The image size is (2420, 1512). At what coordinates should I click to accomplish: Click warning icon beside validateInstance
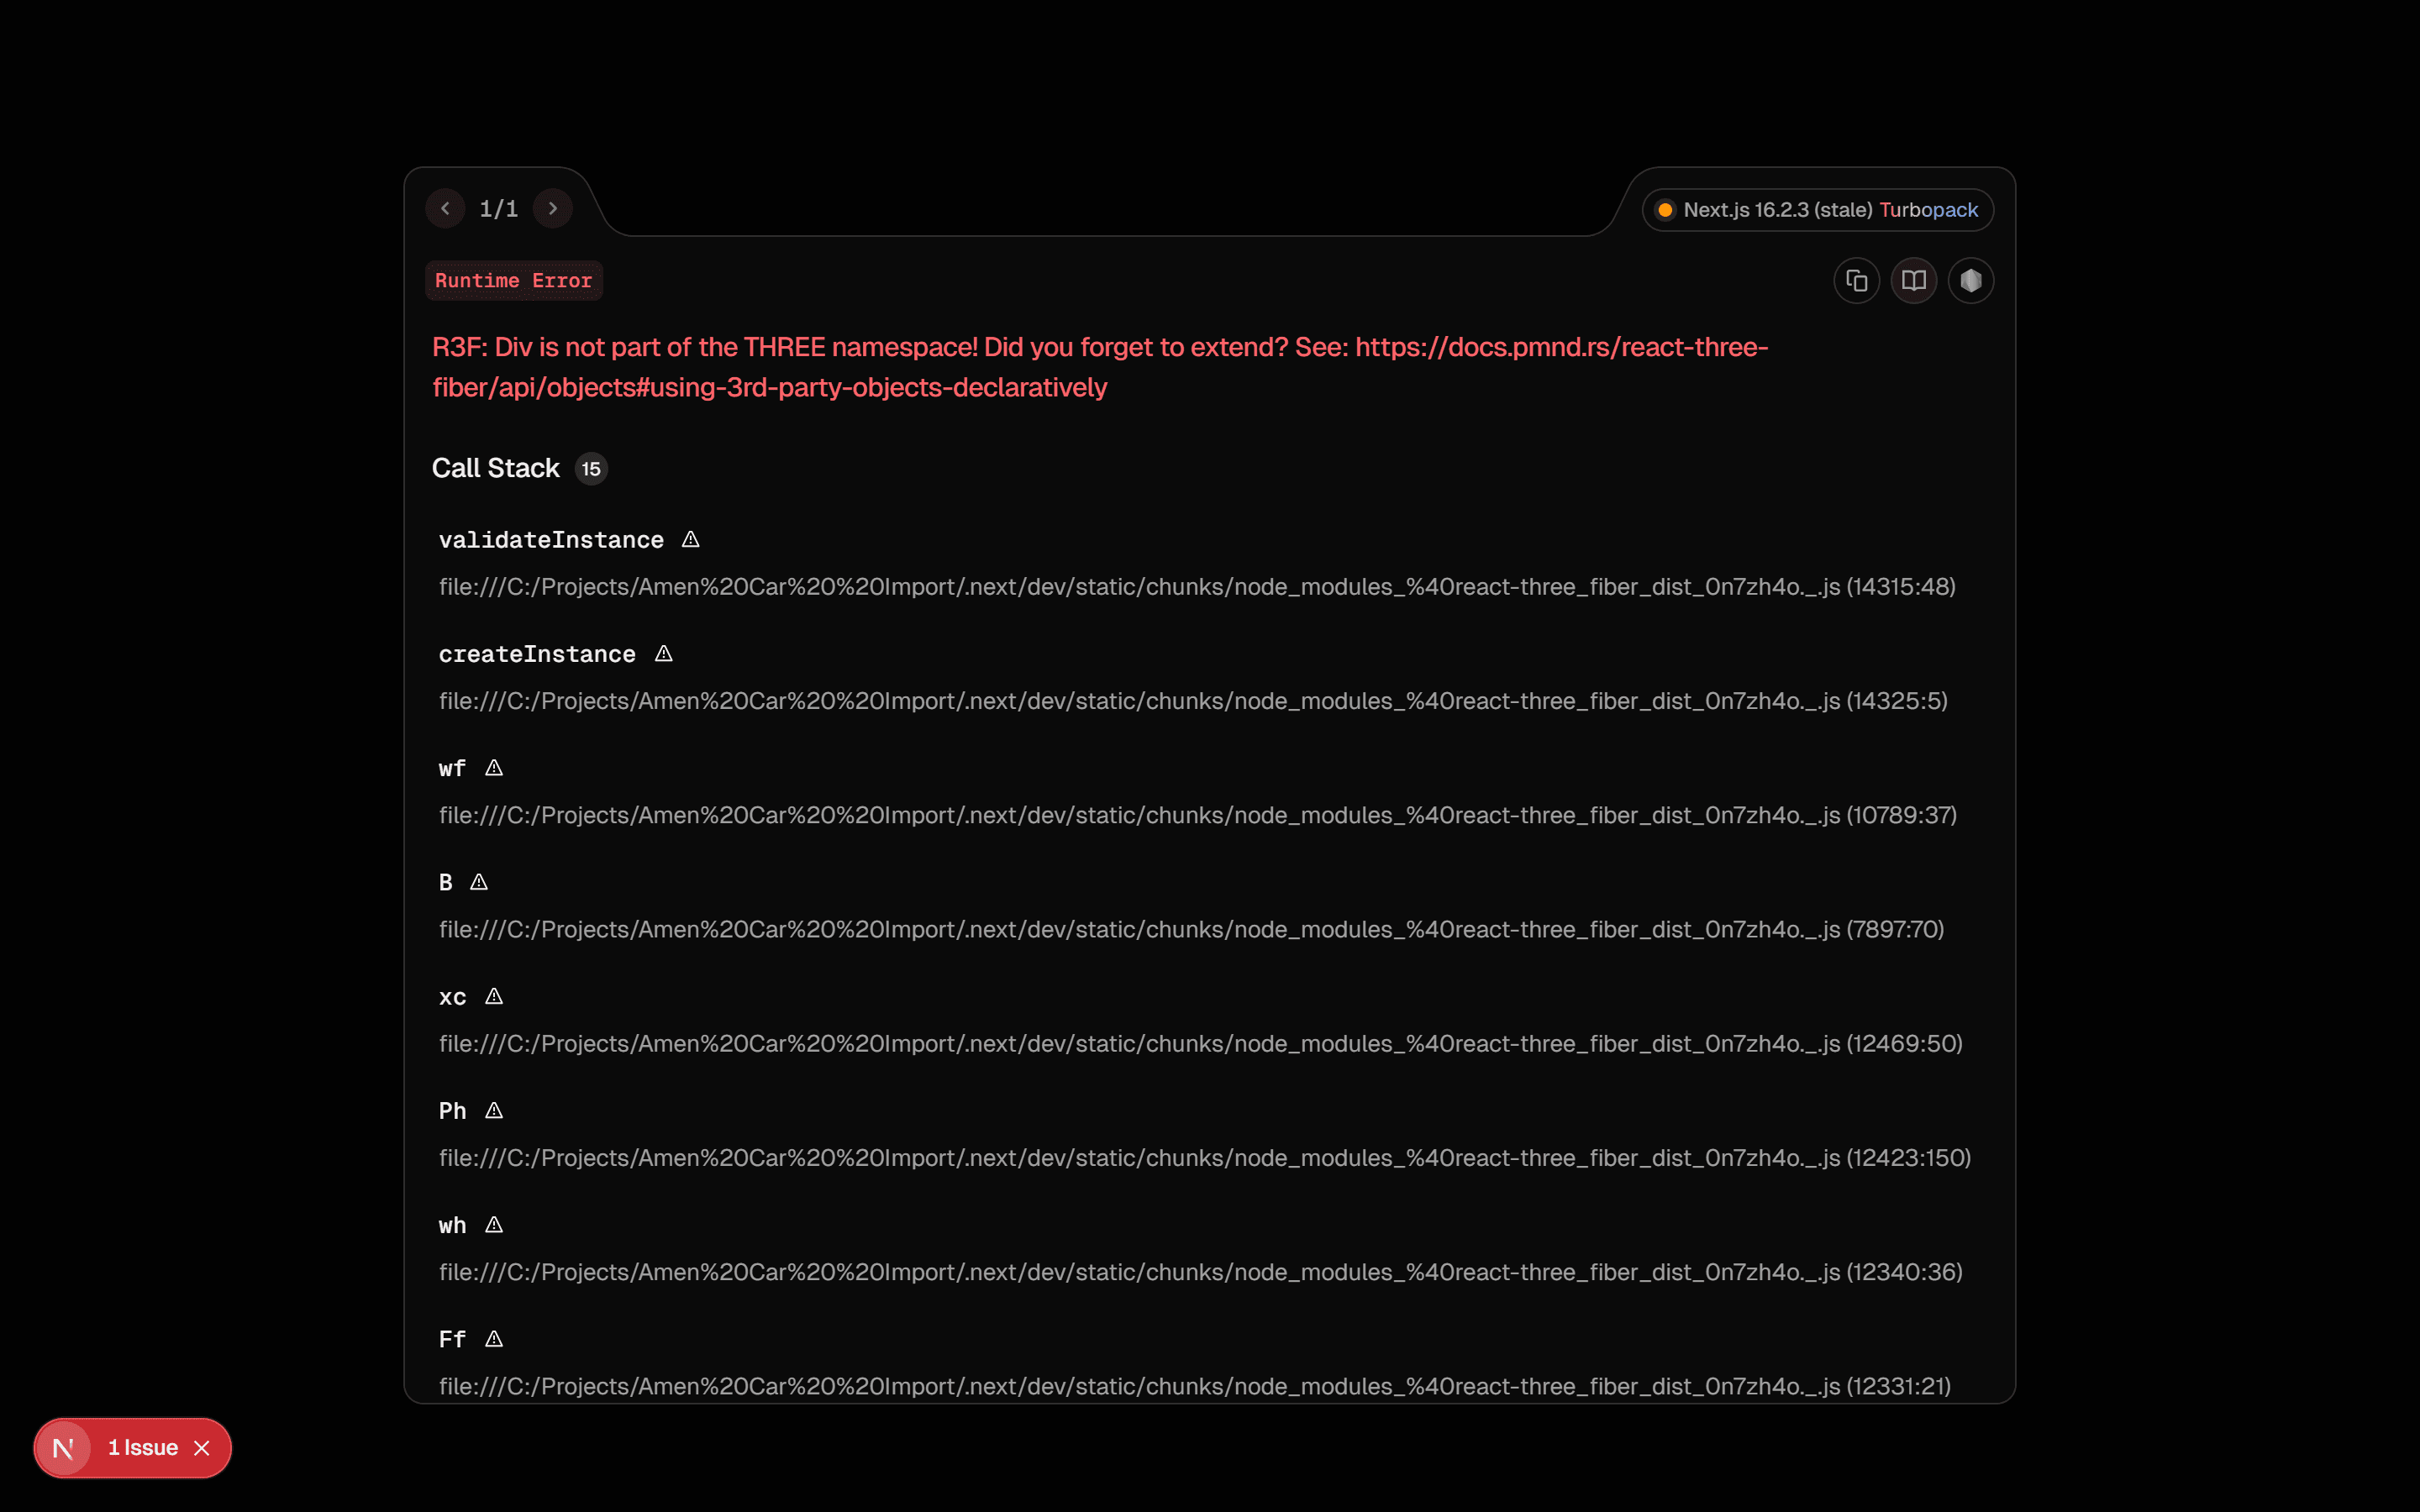tap(690, 540)
